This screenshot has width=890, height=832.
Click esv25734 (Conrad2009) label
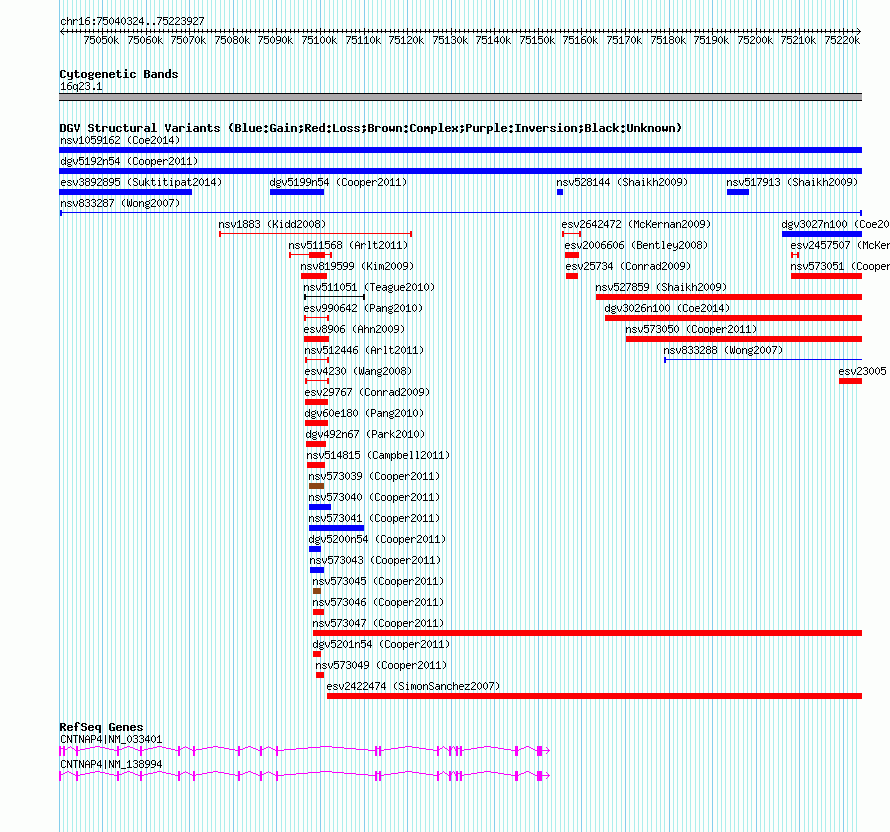pyautogui.click(x=628, y=266)
